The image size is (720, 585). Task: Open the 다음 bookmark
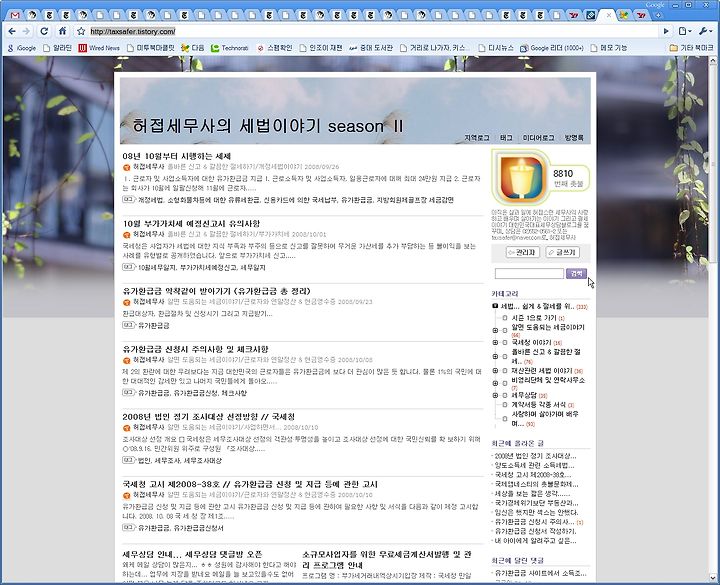[x=193, y=48]
